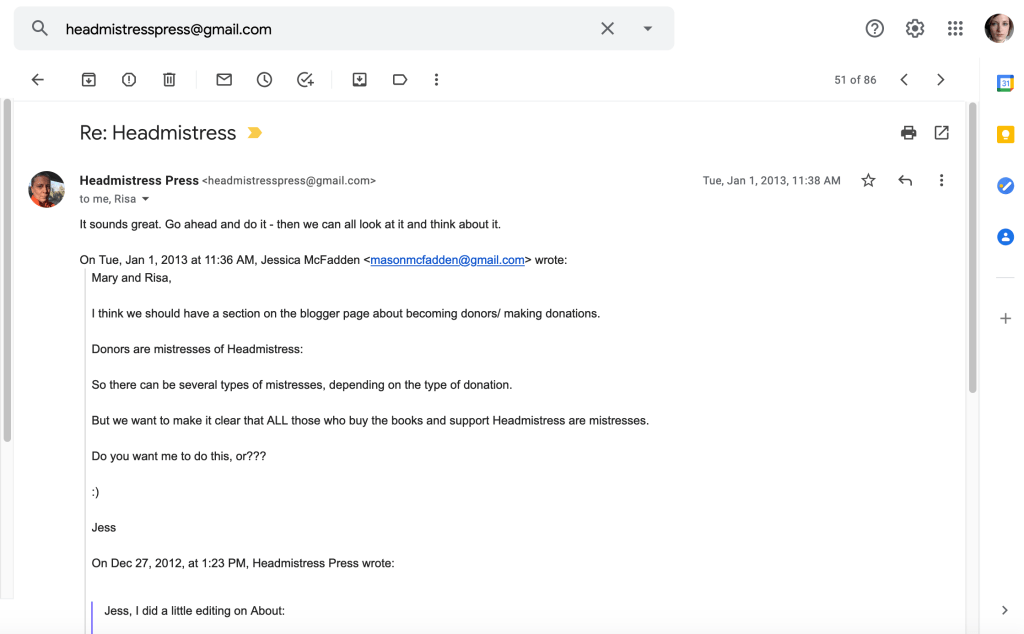This screenshot has height=634, width=1024.
Task: Reply to Headmistress Press message
Action: click(905, 181)
